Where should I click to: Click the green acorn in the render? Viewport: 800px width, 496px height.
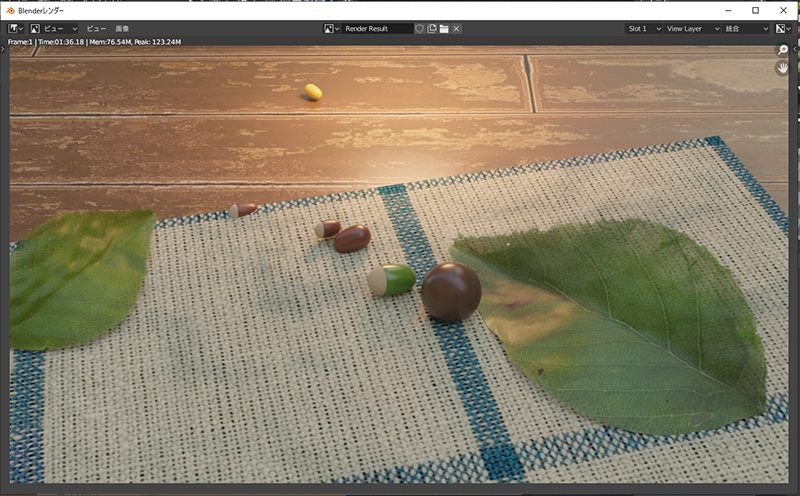[x=392, y=280]
